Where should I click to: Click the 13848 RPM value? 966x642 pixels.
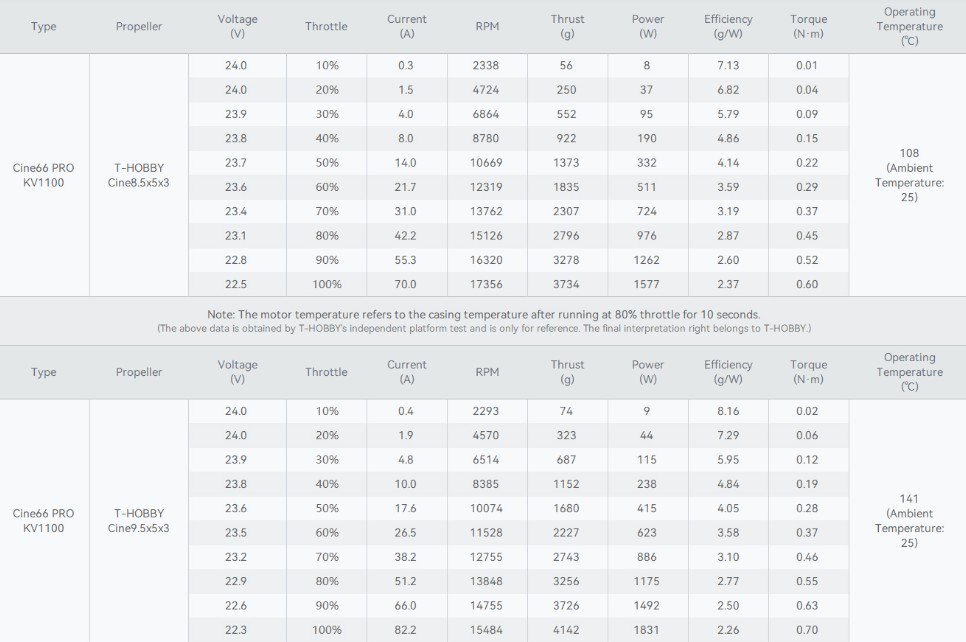[x=487, y=581]
